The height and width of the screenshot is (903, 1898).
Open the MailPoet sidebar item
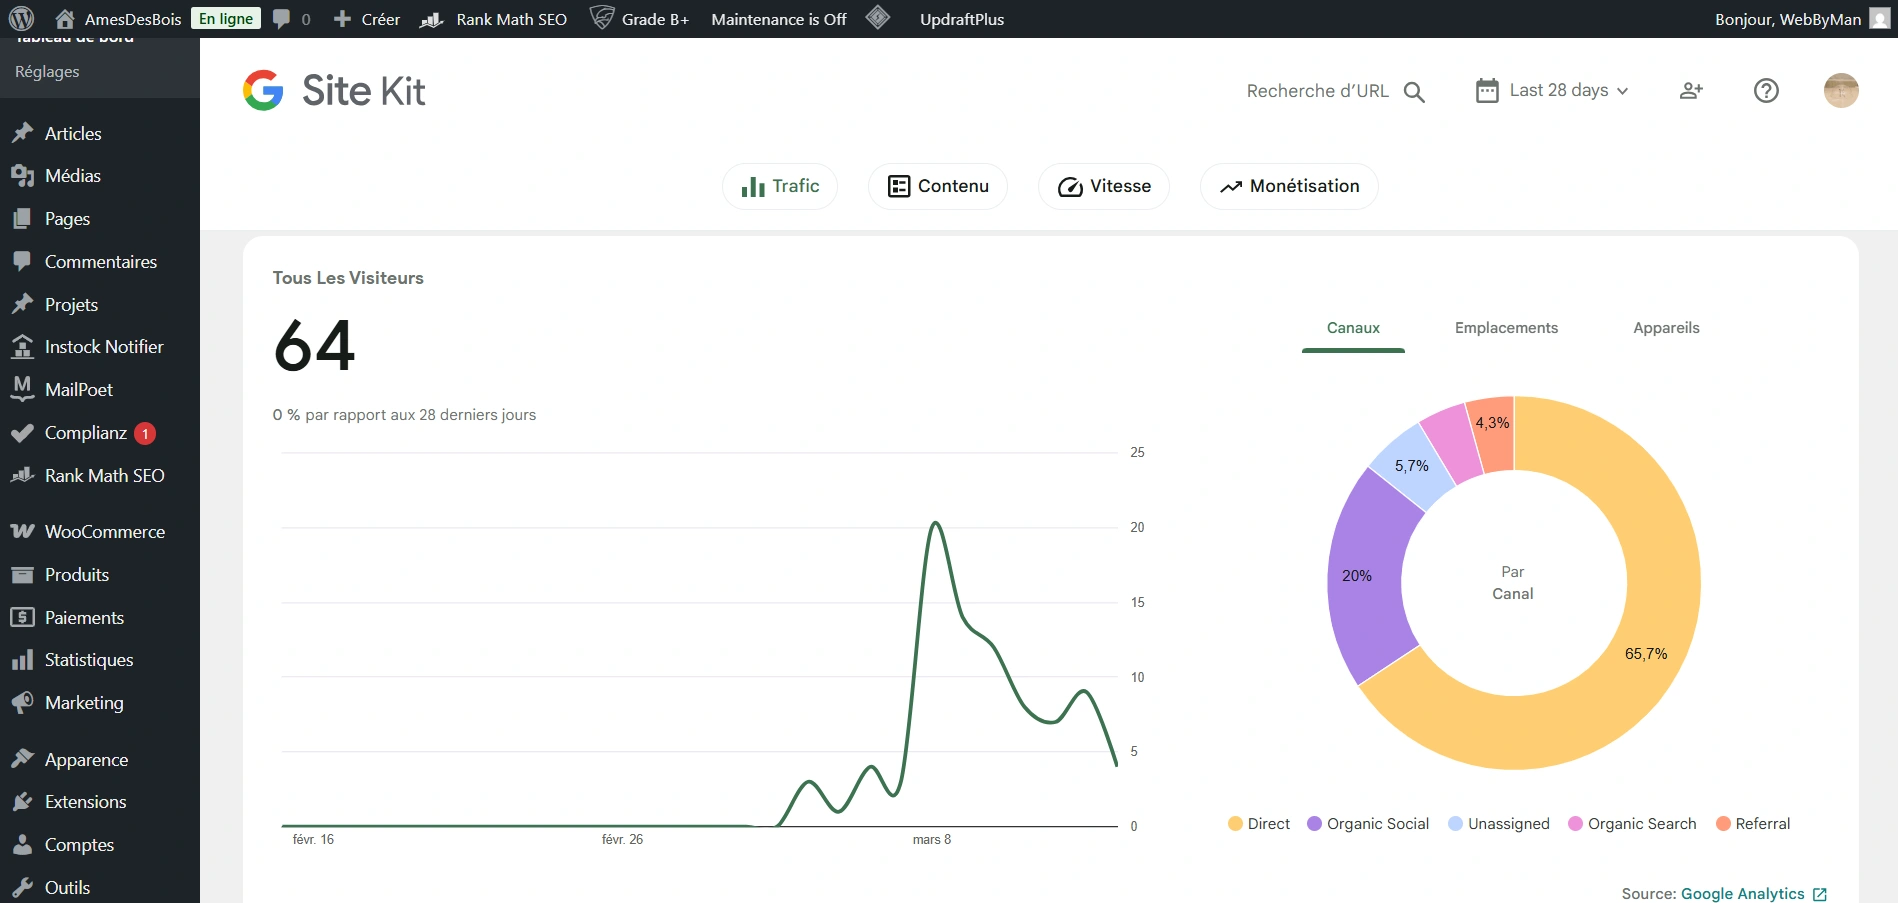point(78,390)
